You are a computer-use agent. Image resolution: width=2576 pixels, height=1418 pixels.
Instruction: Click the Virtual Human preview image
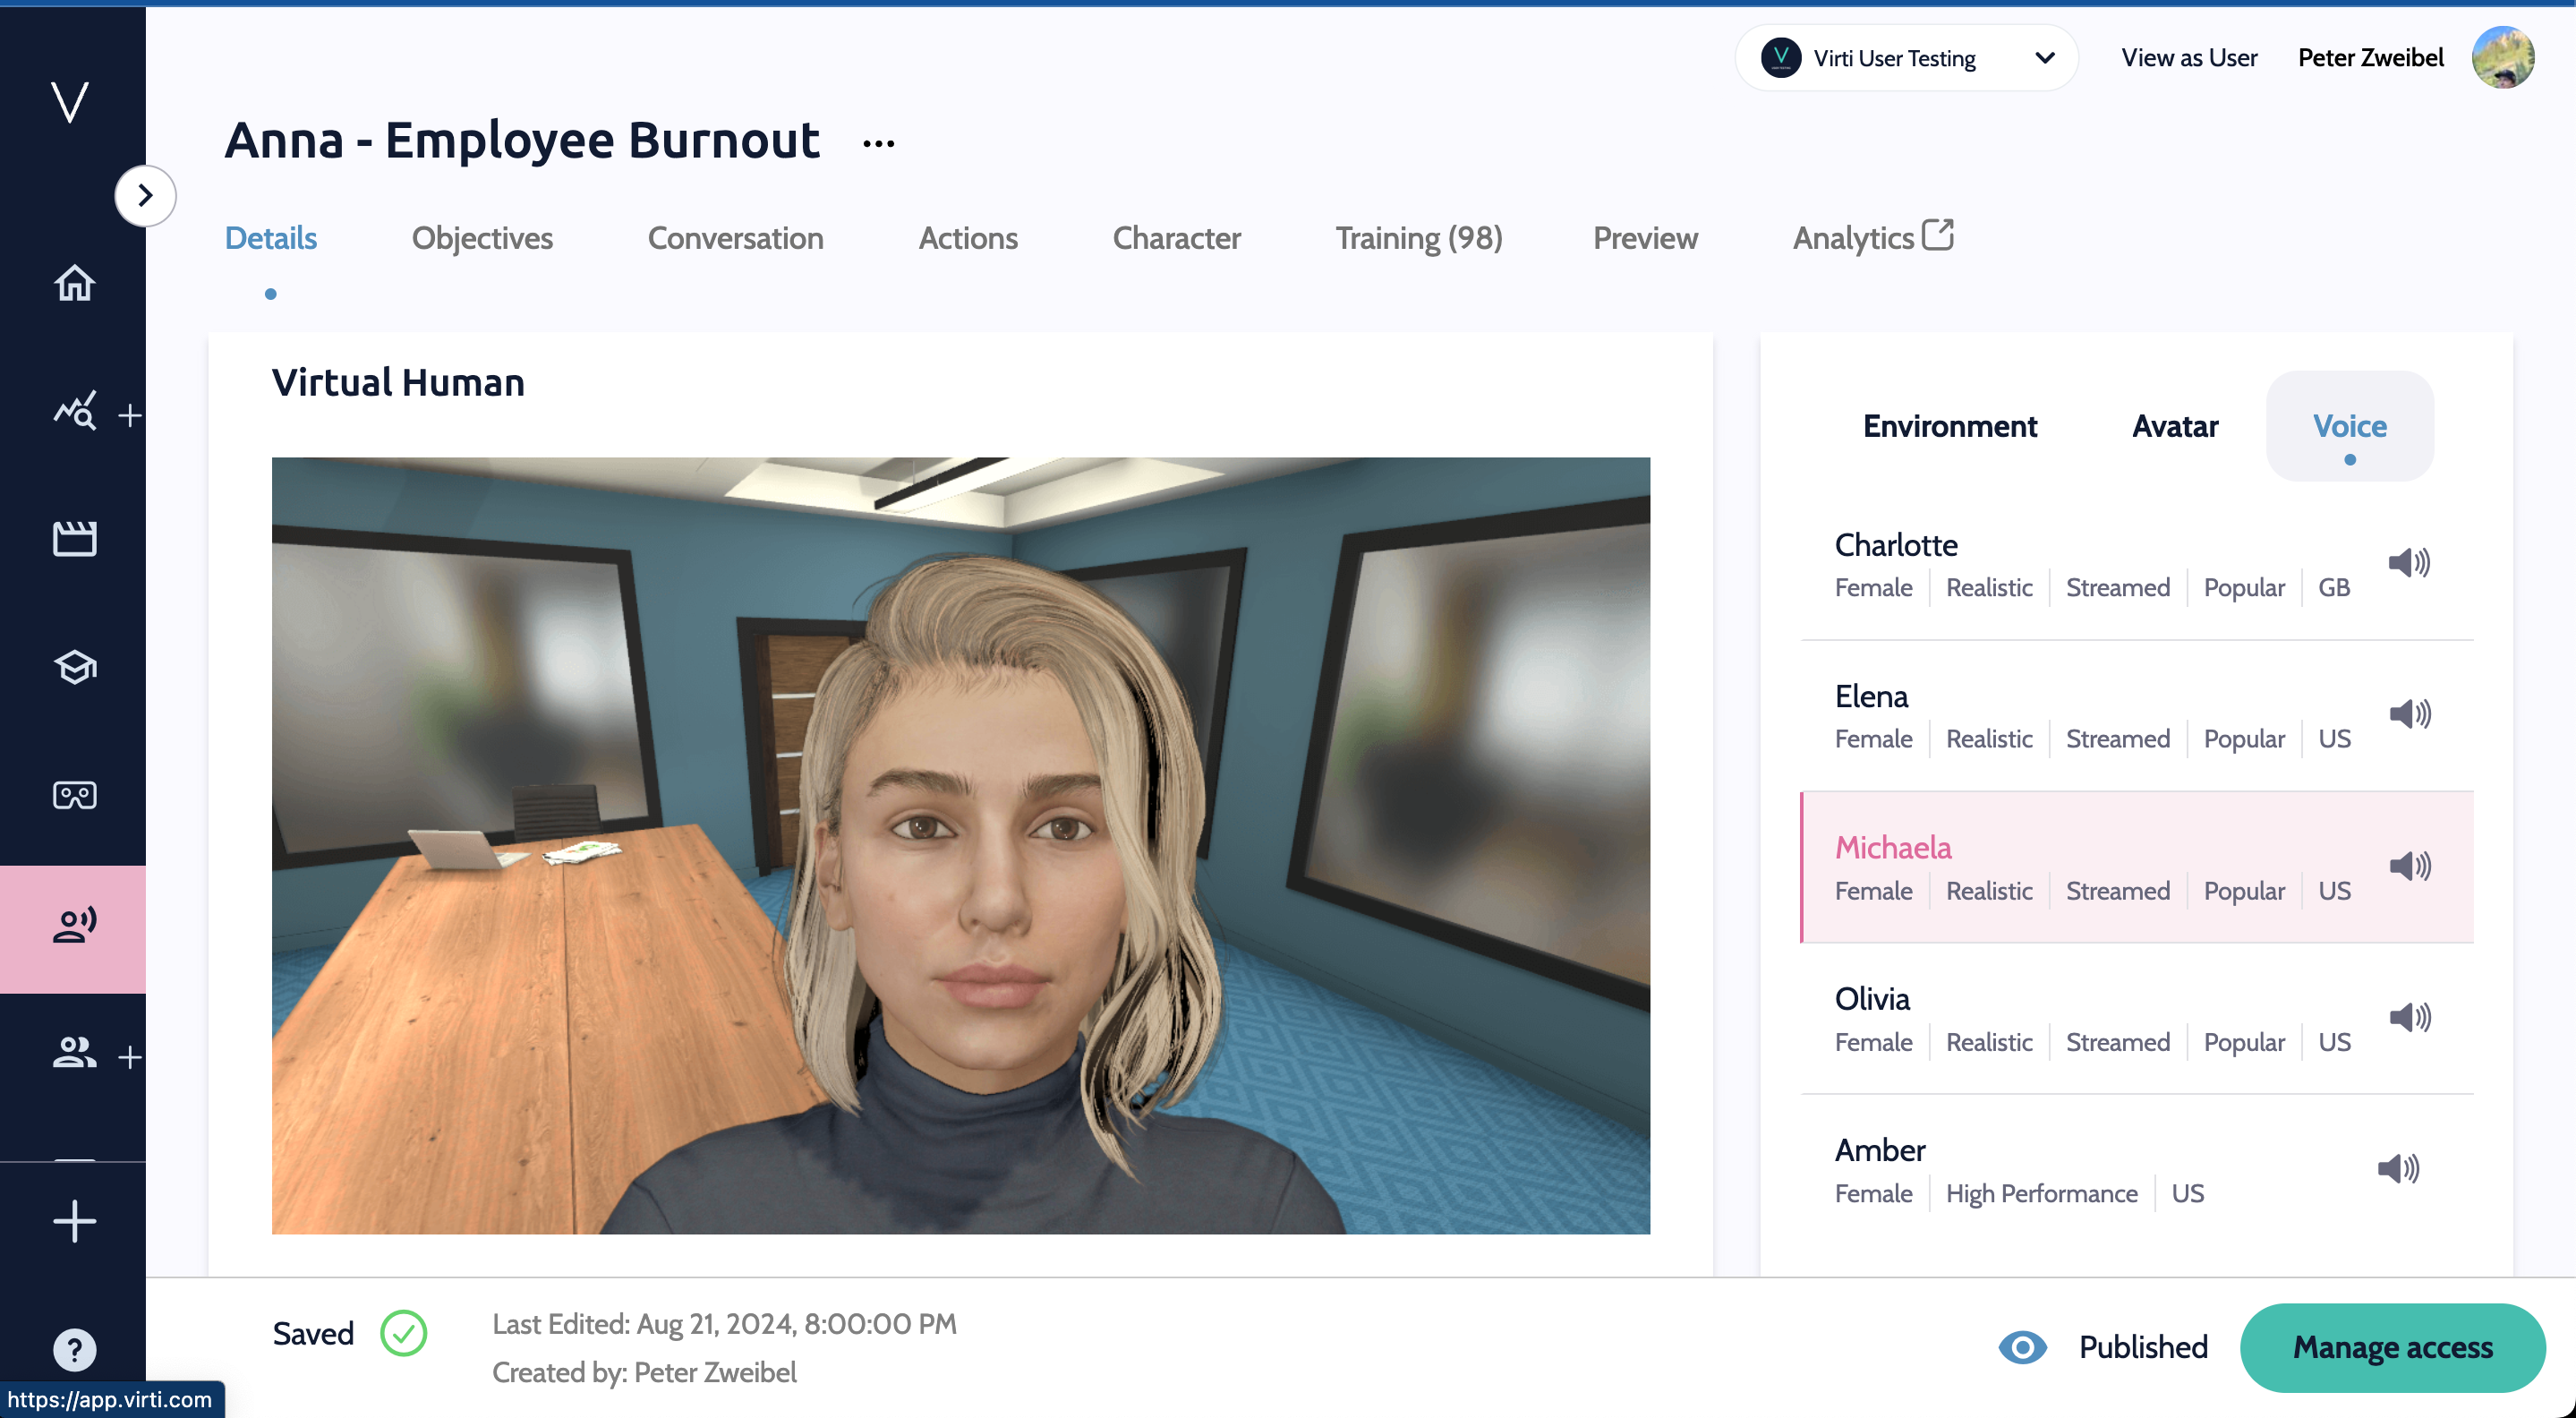point(960,845)
